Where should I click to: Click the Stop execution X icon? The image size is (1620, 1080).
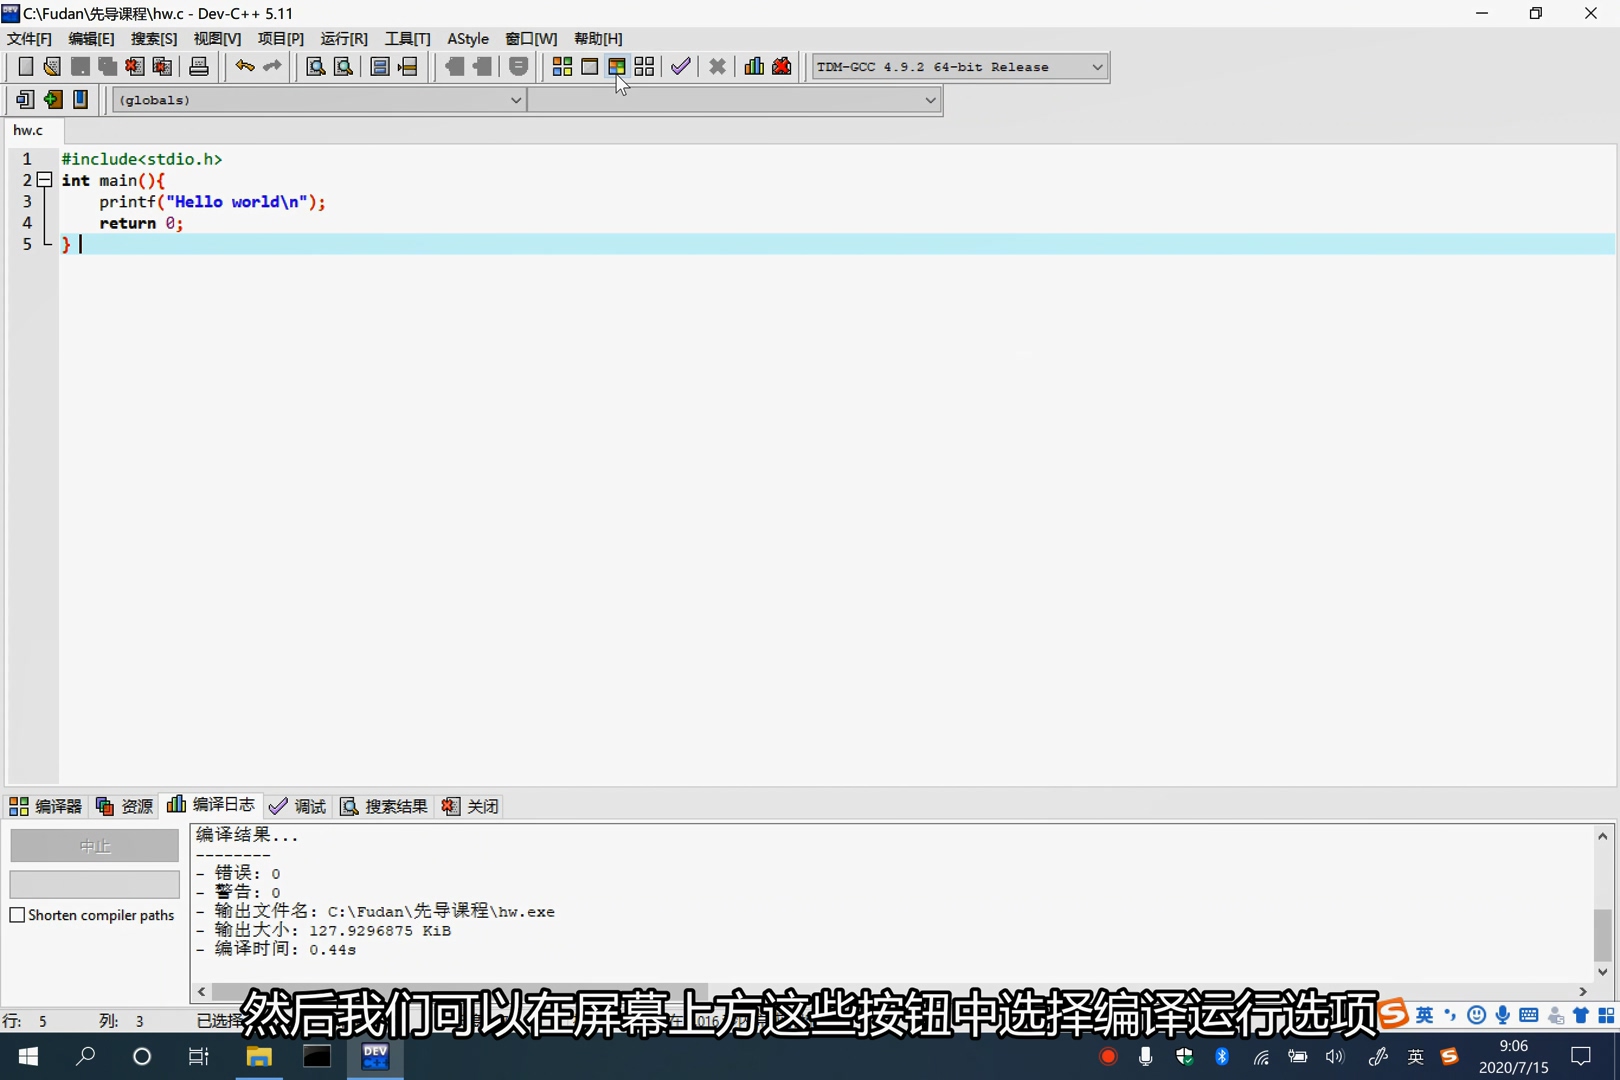pyautogui.click(x=718, y=67)
